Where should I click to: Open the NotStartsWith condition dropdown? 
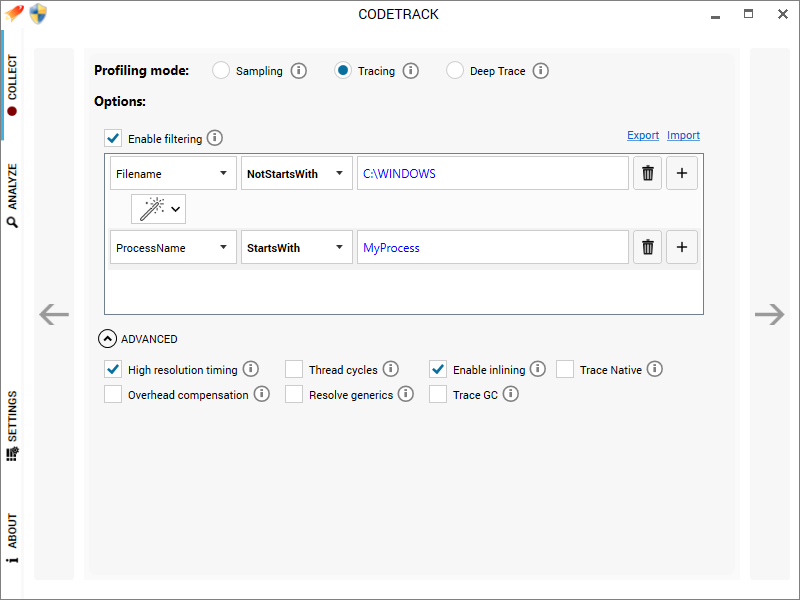tap(296, 173)
